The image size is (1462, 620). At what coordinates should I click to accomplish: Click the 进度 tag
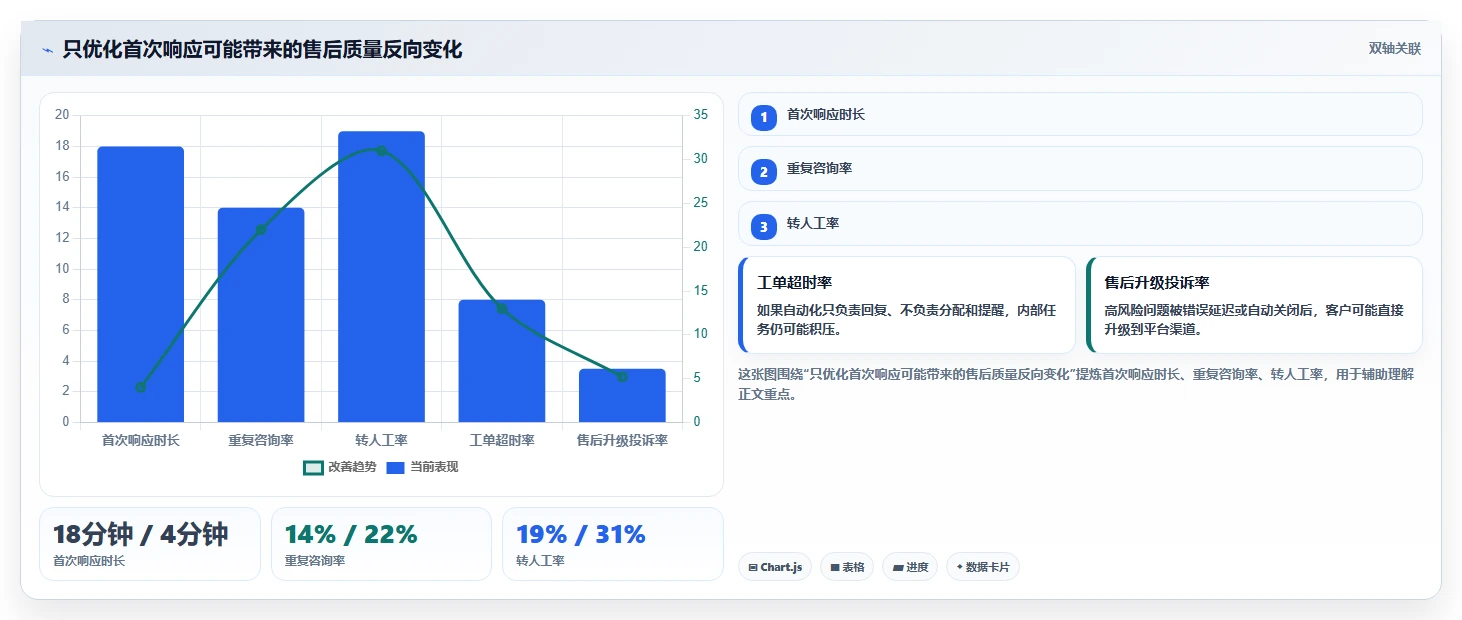[910, 567]
